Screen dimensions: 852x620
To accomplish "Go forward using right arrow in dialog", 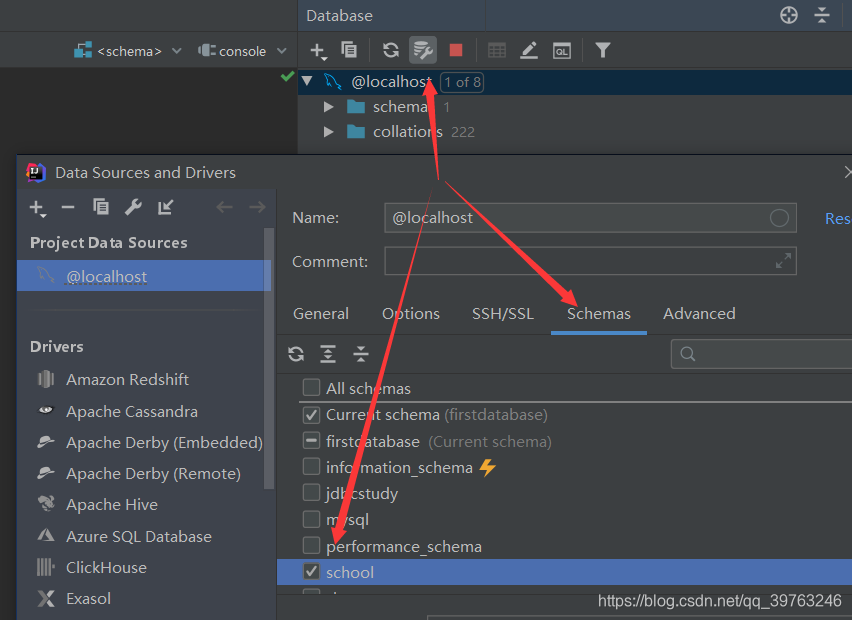I will pos(257,207).
